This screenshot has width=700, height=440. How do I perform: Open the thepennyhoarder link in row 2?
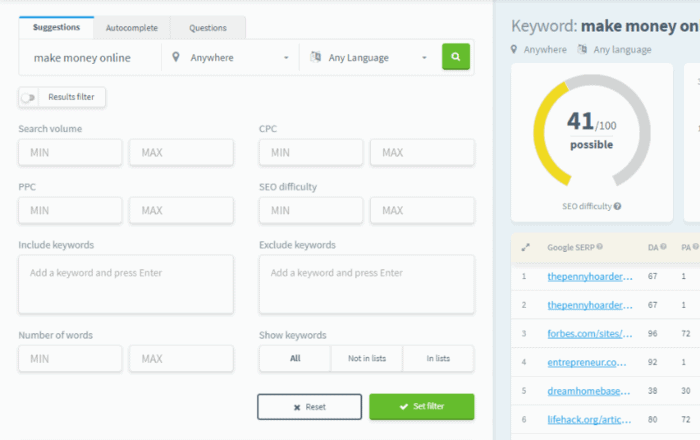[590, 305]
